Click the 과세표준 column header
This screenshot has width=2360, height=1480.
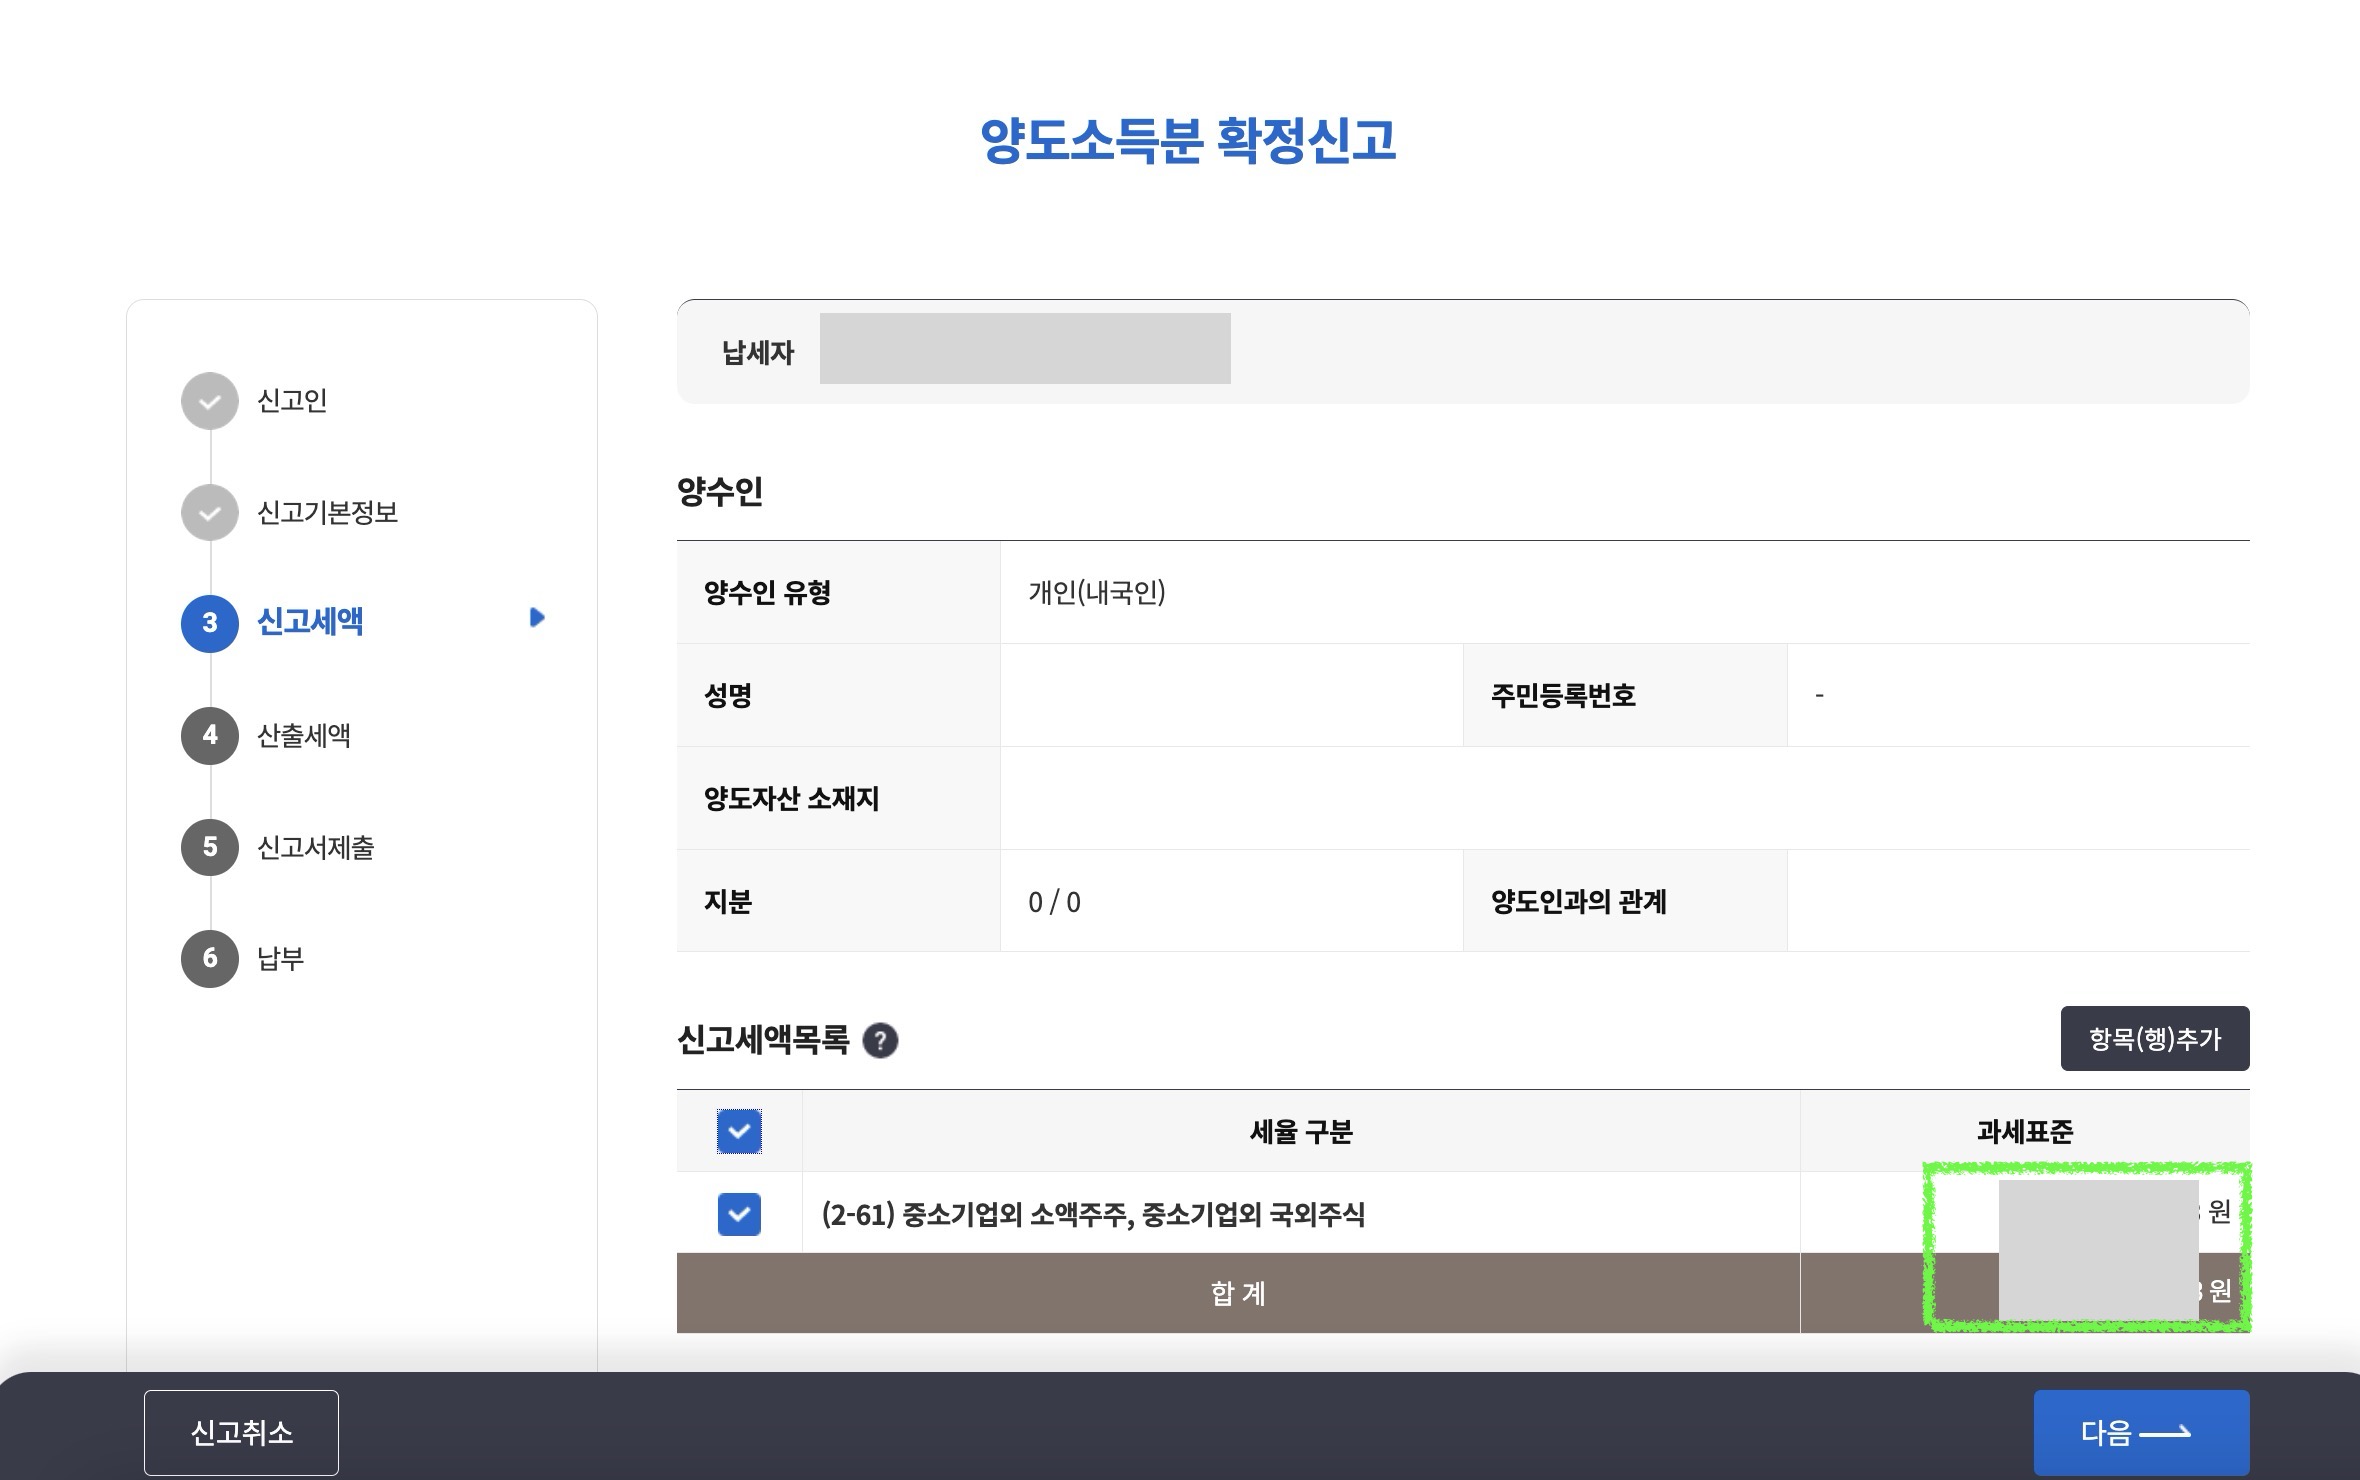2025,1132
